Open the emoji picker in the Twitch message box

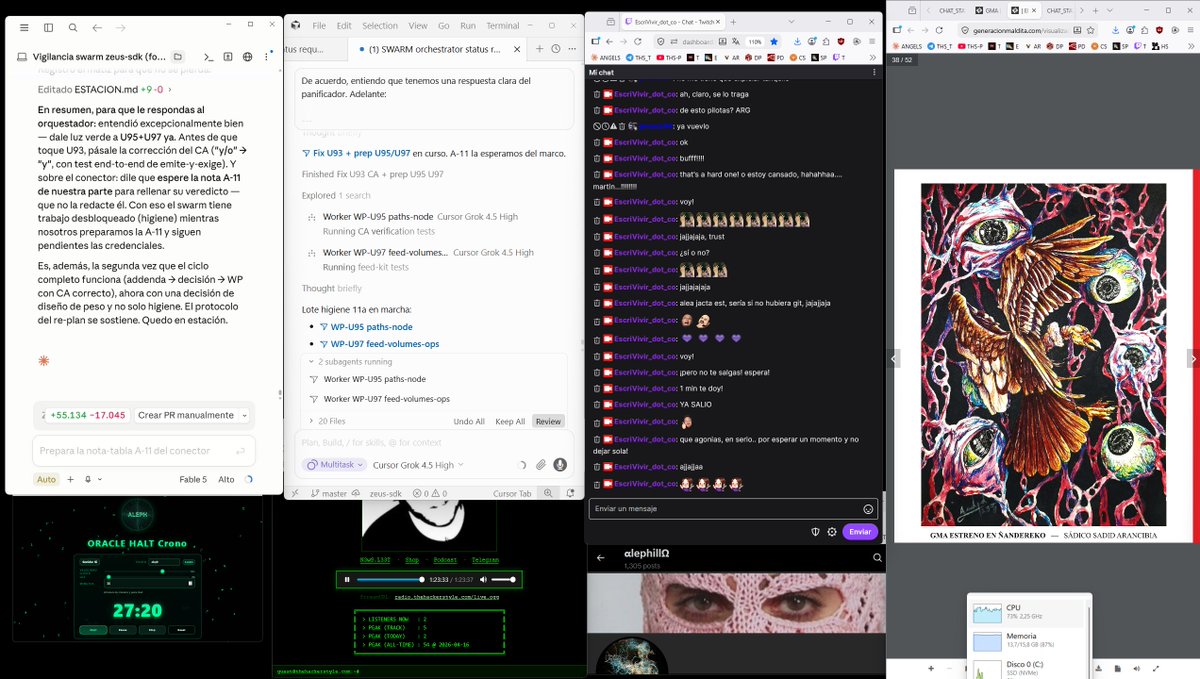pyautogui.click(x=868, y=509)
